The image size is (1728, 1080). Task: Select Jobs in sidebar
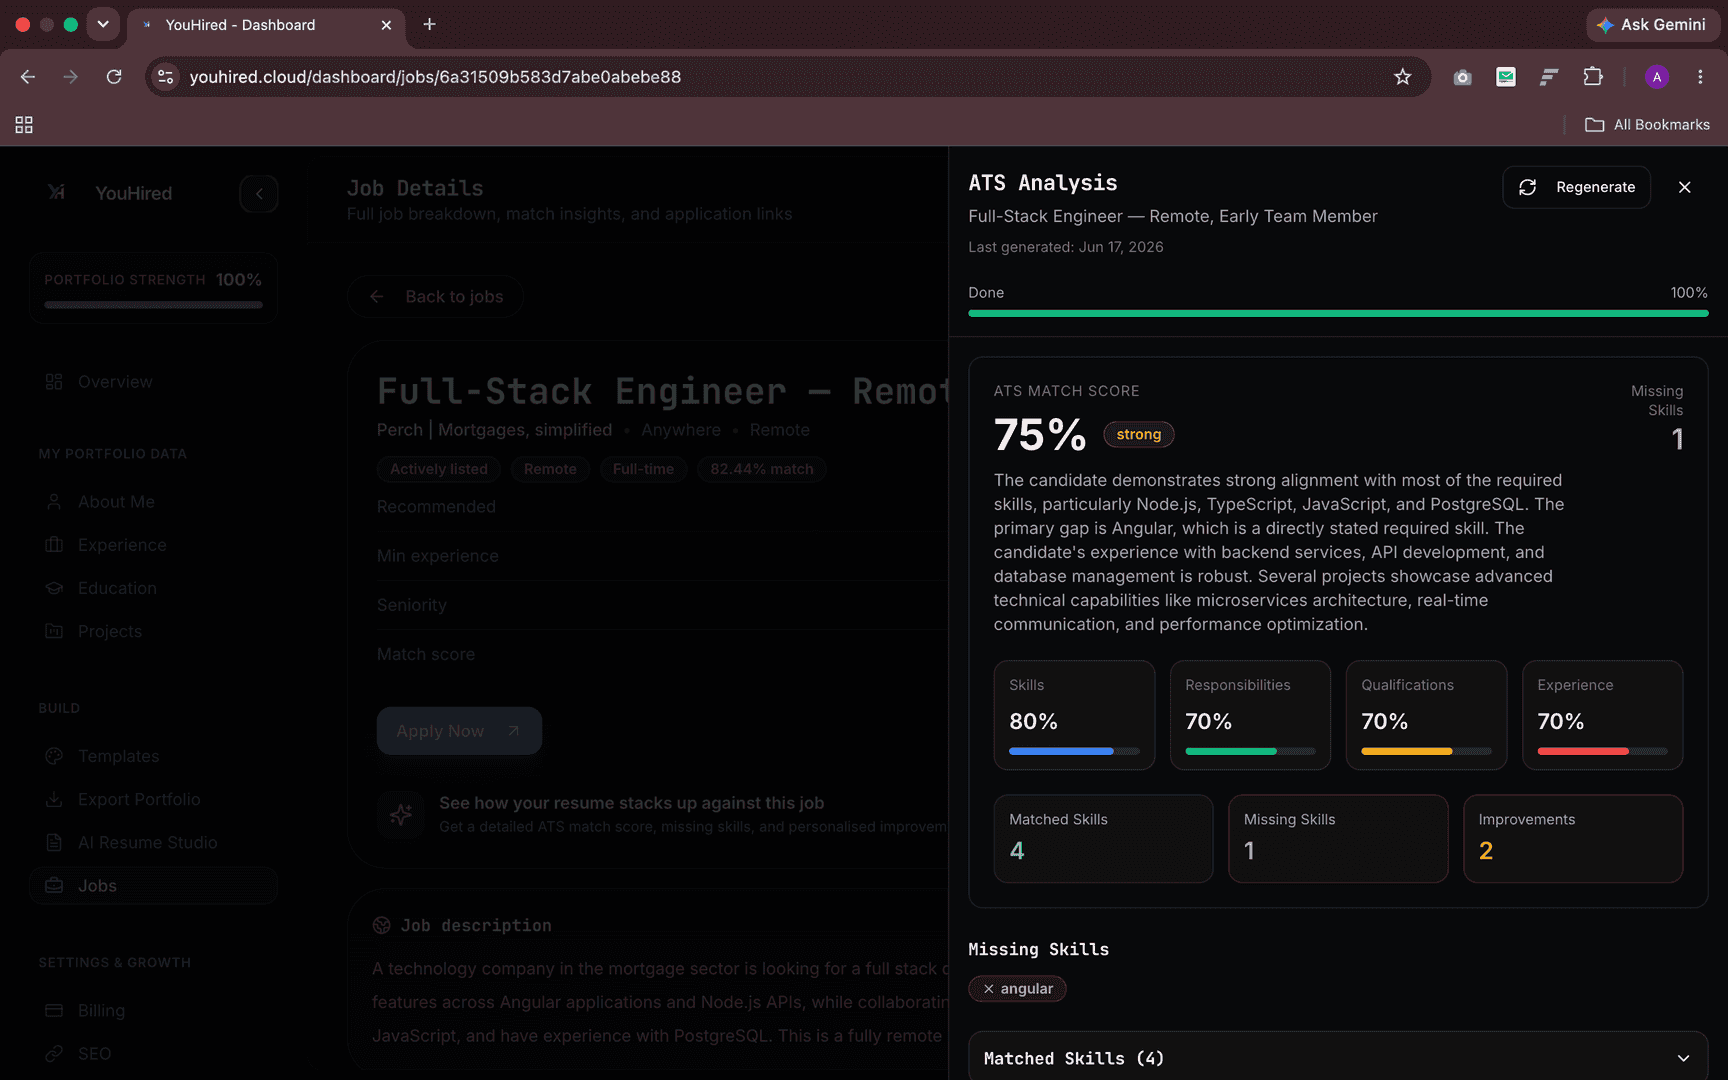[153, 885]
